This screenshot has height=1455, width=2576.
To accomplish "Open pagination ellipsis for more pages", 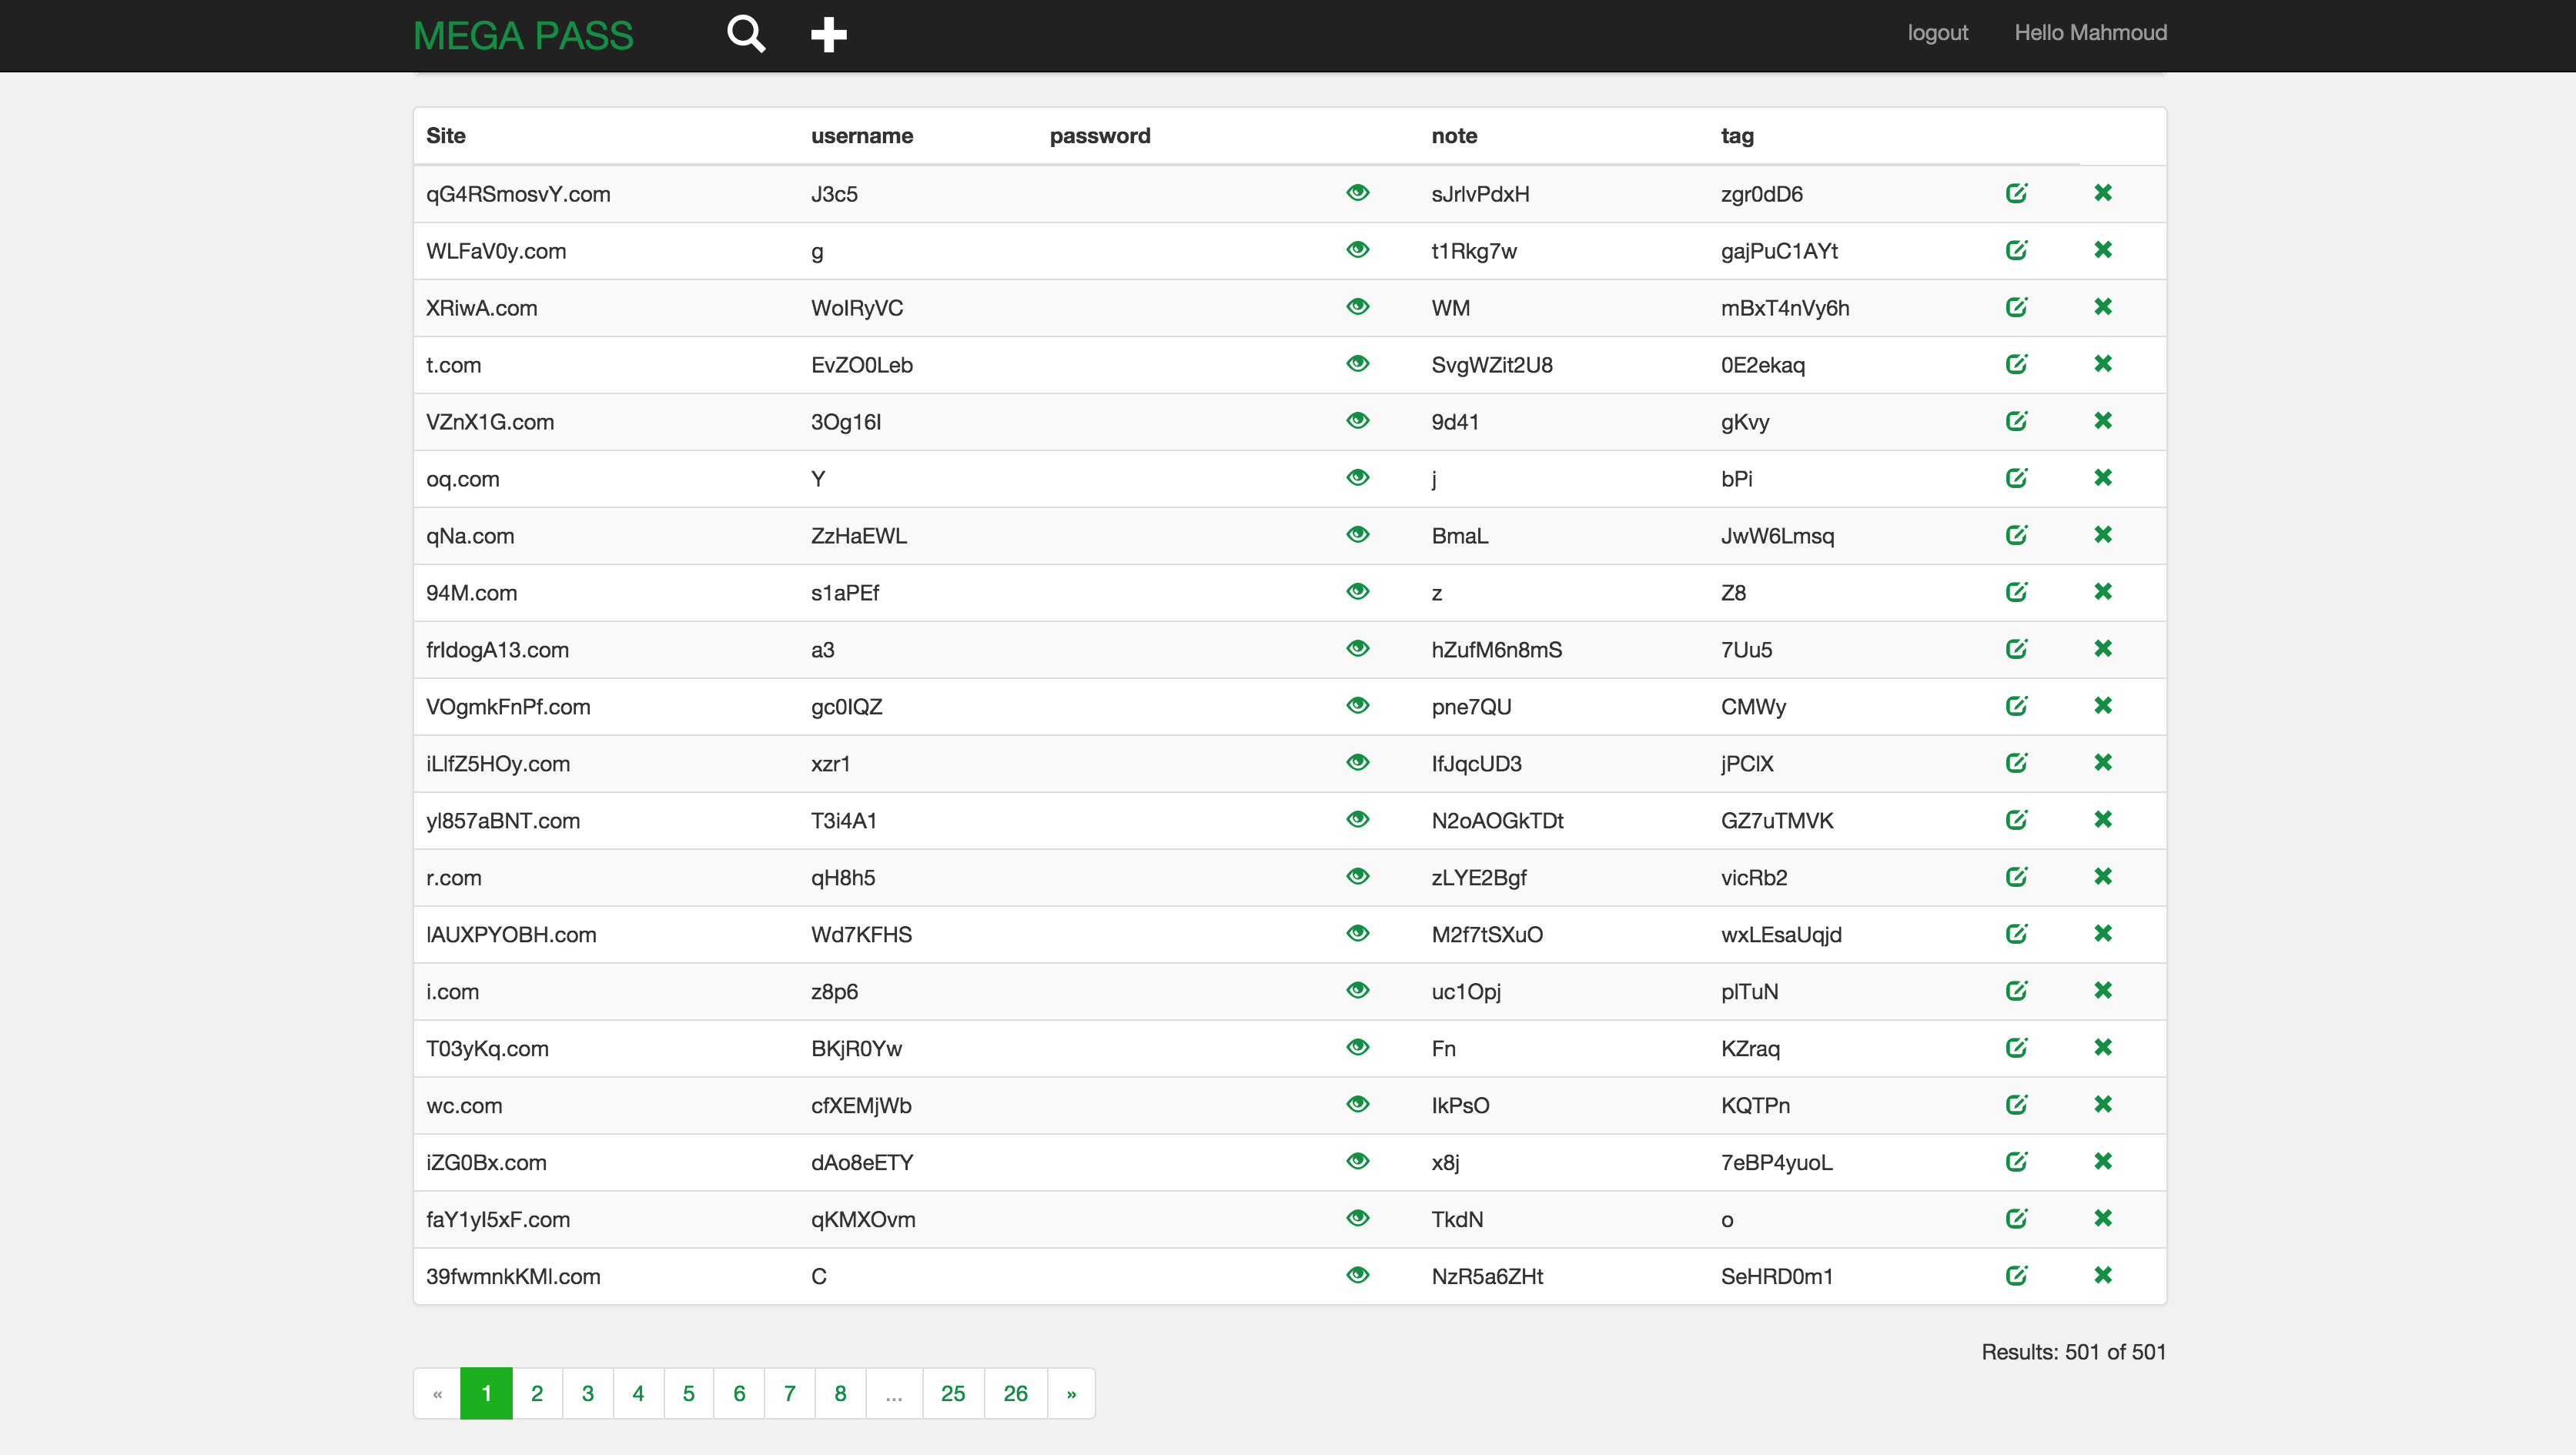I will (x=894, y=1394).
